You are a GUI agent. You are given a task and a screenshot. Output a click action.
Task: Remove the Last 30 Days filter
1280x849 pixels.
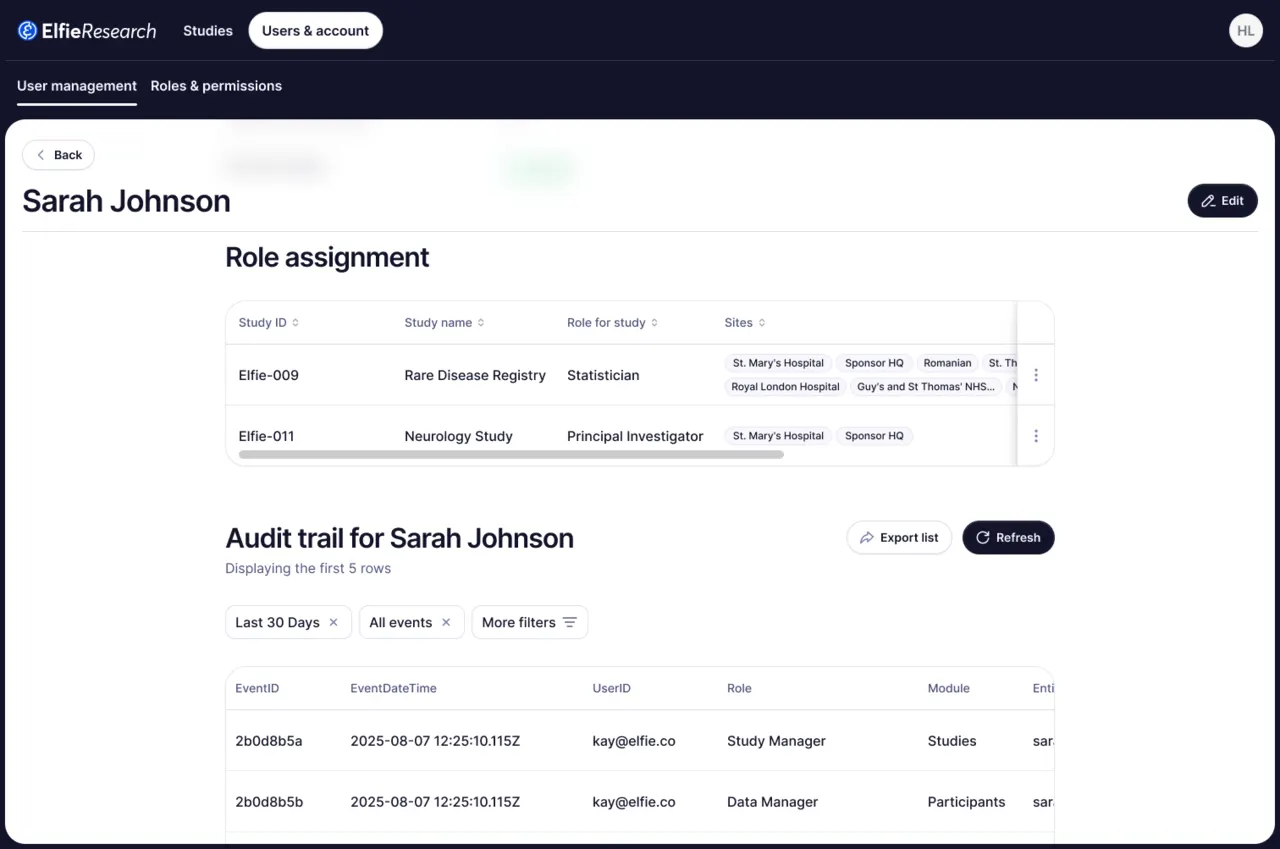334,622
